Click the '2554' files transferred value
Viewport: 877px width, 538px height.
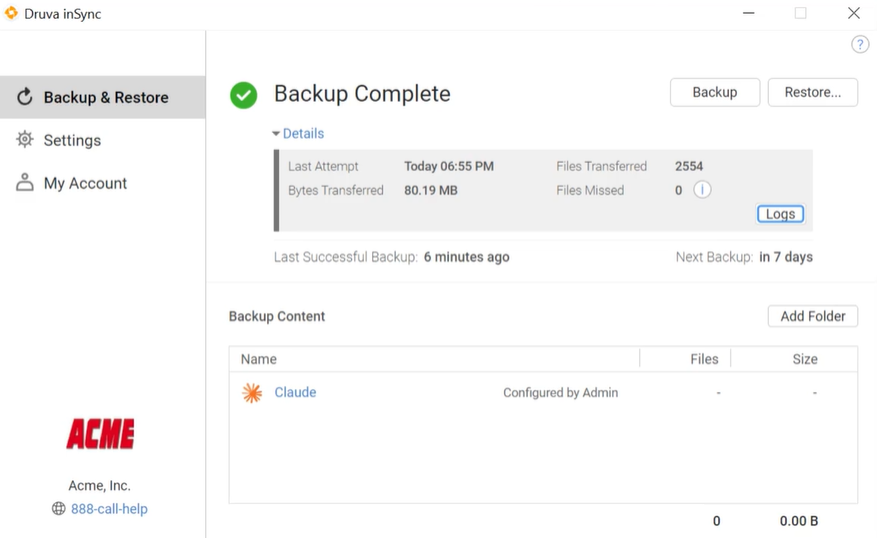(689, 166)
